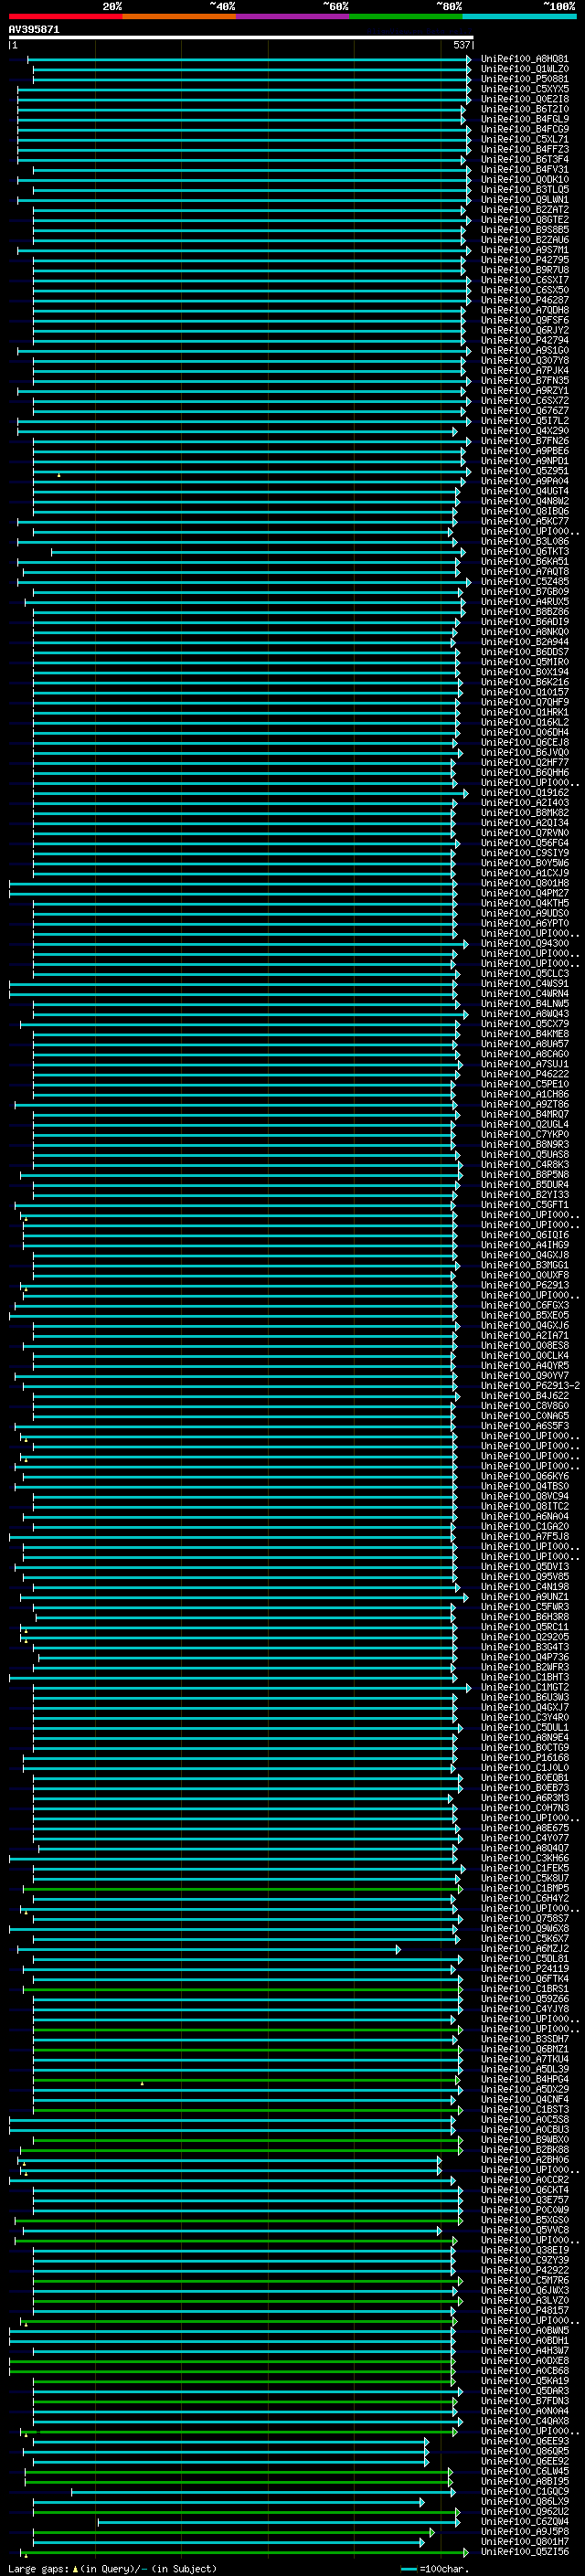
Task: Select hit UniRef100_B5DUR4
Action: 525,1185
